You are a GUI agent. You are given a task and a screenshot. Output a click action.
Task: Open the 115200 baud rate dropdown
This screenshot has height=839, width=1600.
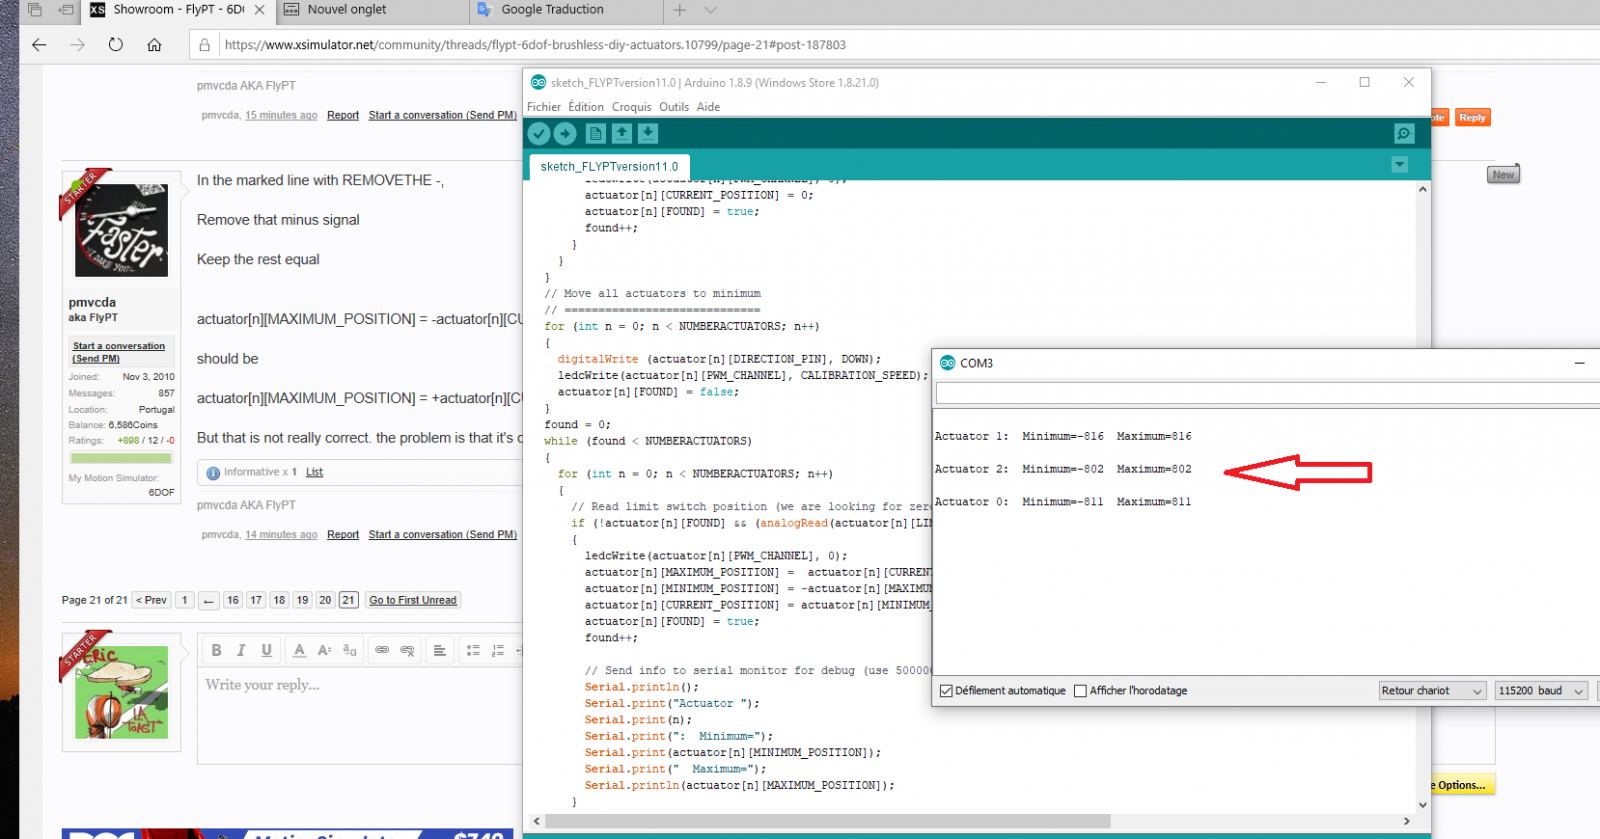click(x=1540, y=691)
